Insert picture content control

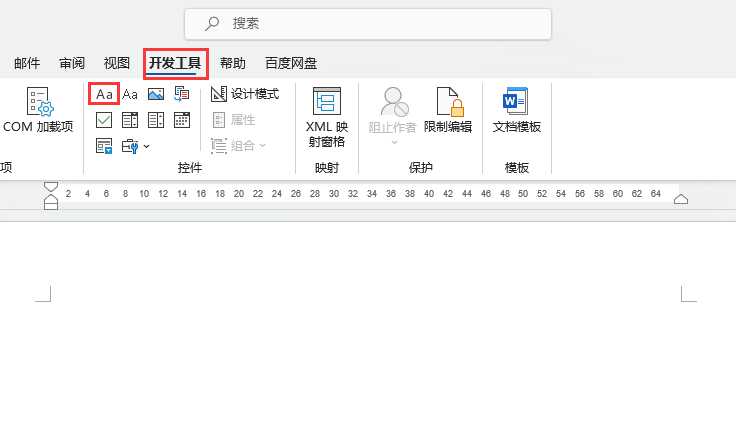click(156, 94)
